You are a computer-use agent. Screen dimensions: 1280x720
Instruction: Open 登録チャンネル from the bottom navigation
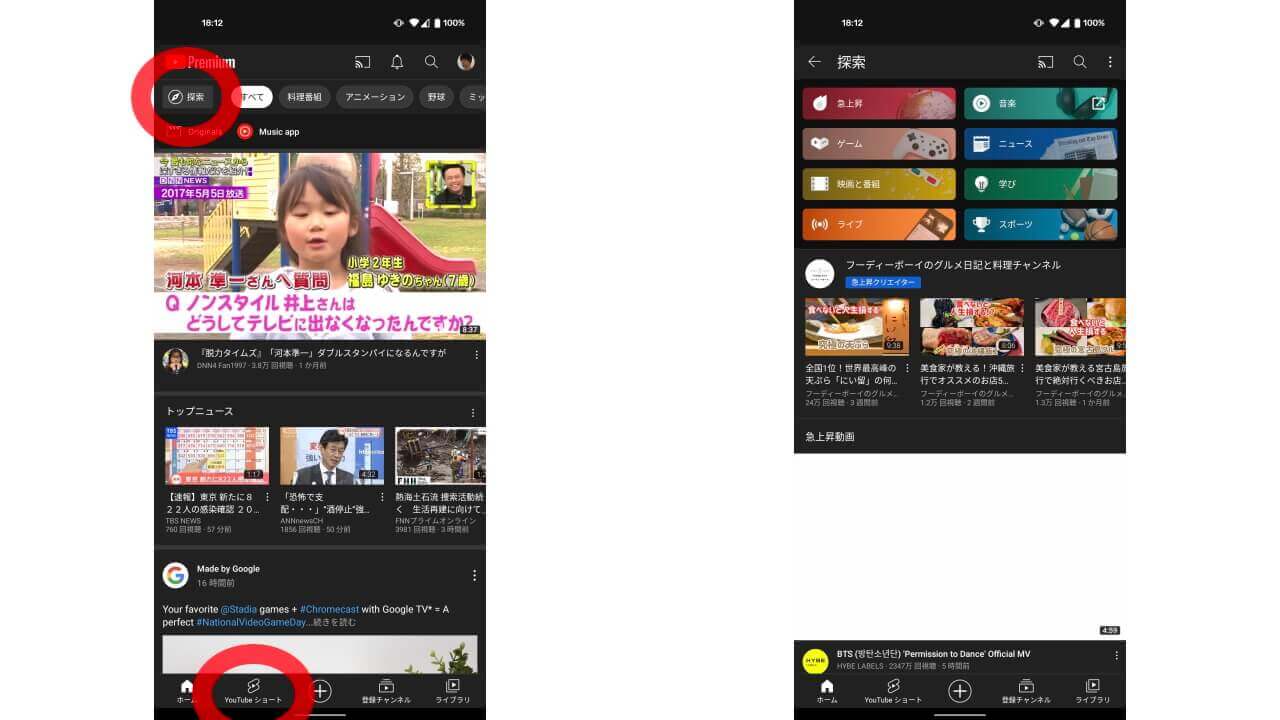pos(385,691)
